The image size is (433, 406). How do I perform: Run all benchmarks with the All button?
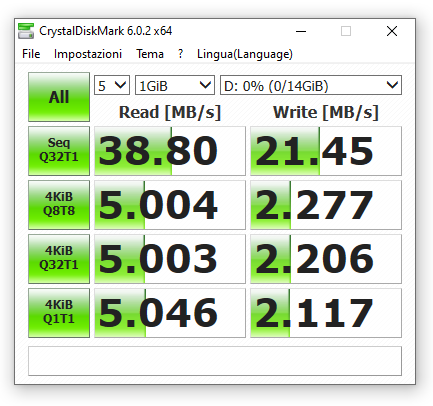(59, 97)
